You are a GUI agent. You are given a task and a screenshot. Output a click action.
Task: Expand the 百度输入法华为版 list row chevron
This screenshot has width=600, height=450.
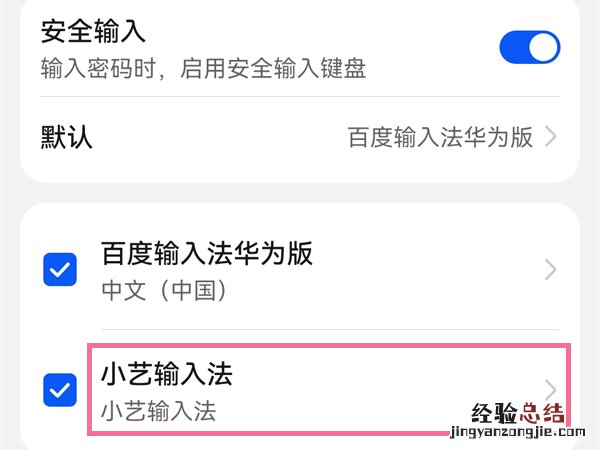(x=551, y=270)
